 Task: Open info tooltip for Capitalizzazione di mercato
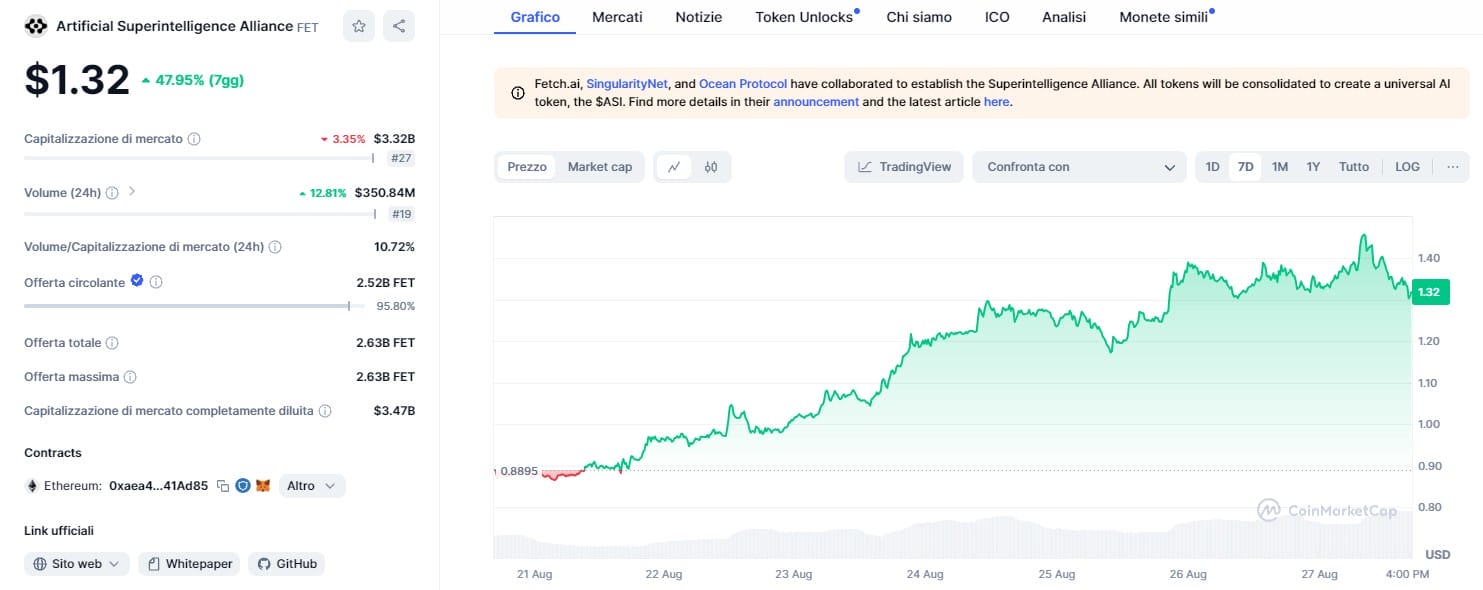194,139
